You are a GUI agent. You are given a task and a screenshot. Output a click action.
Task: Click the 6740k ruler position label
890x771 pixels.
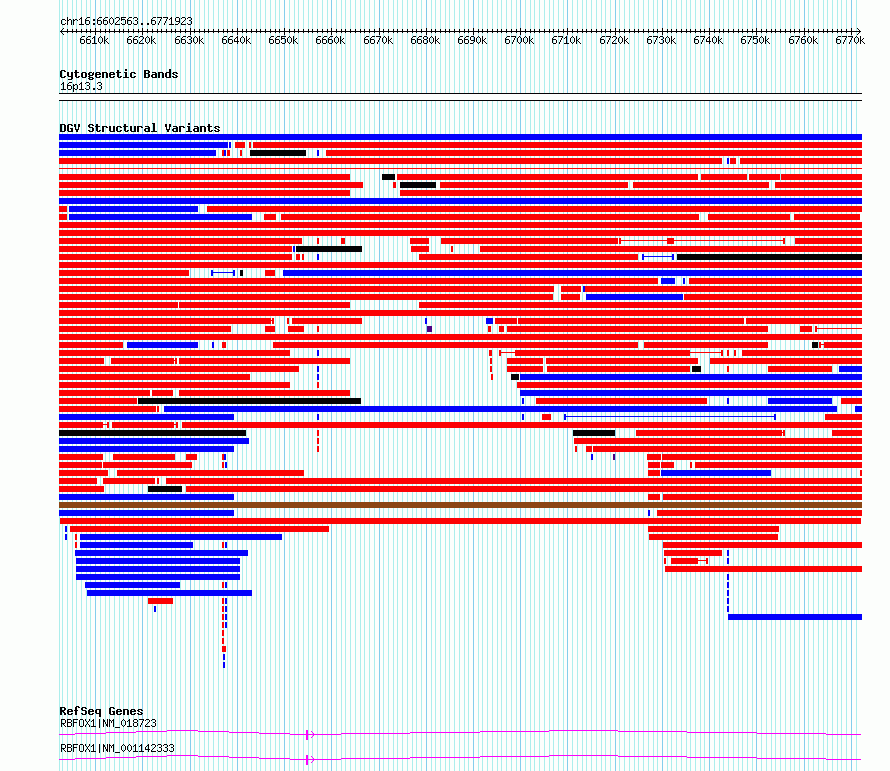pos(708,40)
